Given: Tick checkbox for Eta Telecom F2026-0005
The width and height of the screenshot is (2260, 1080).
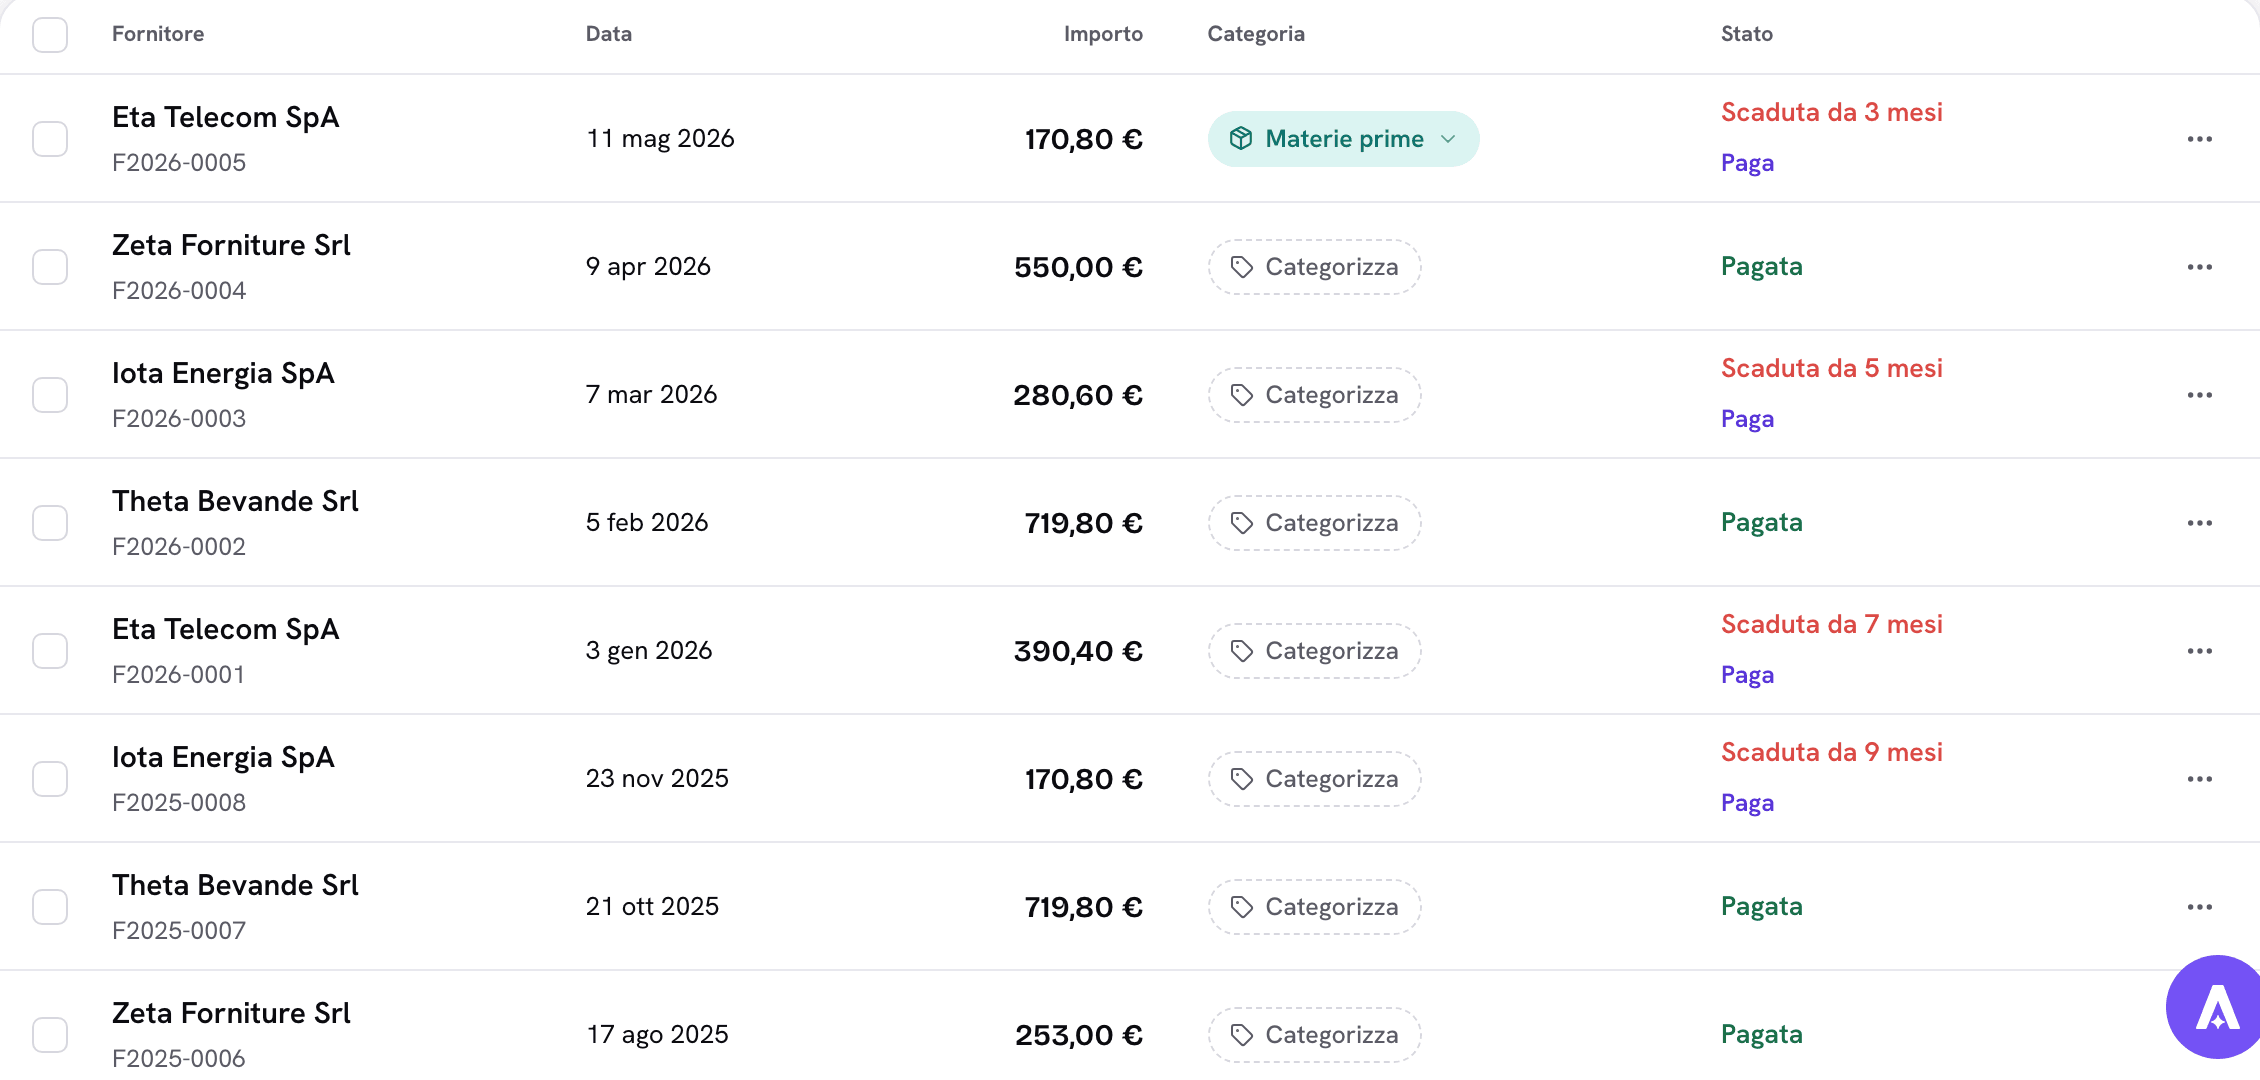Looking at the screenshot, I should (50, 139).
